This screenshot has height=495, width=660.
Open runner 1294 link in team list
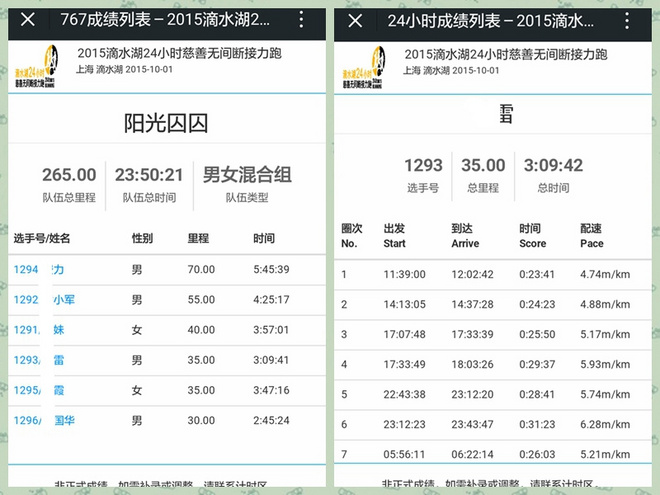[x=39, y=269]
